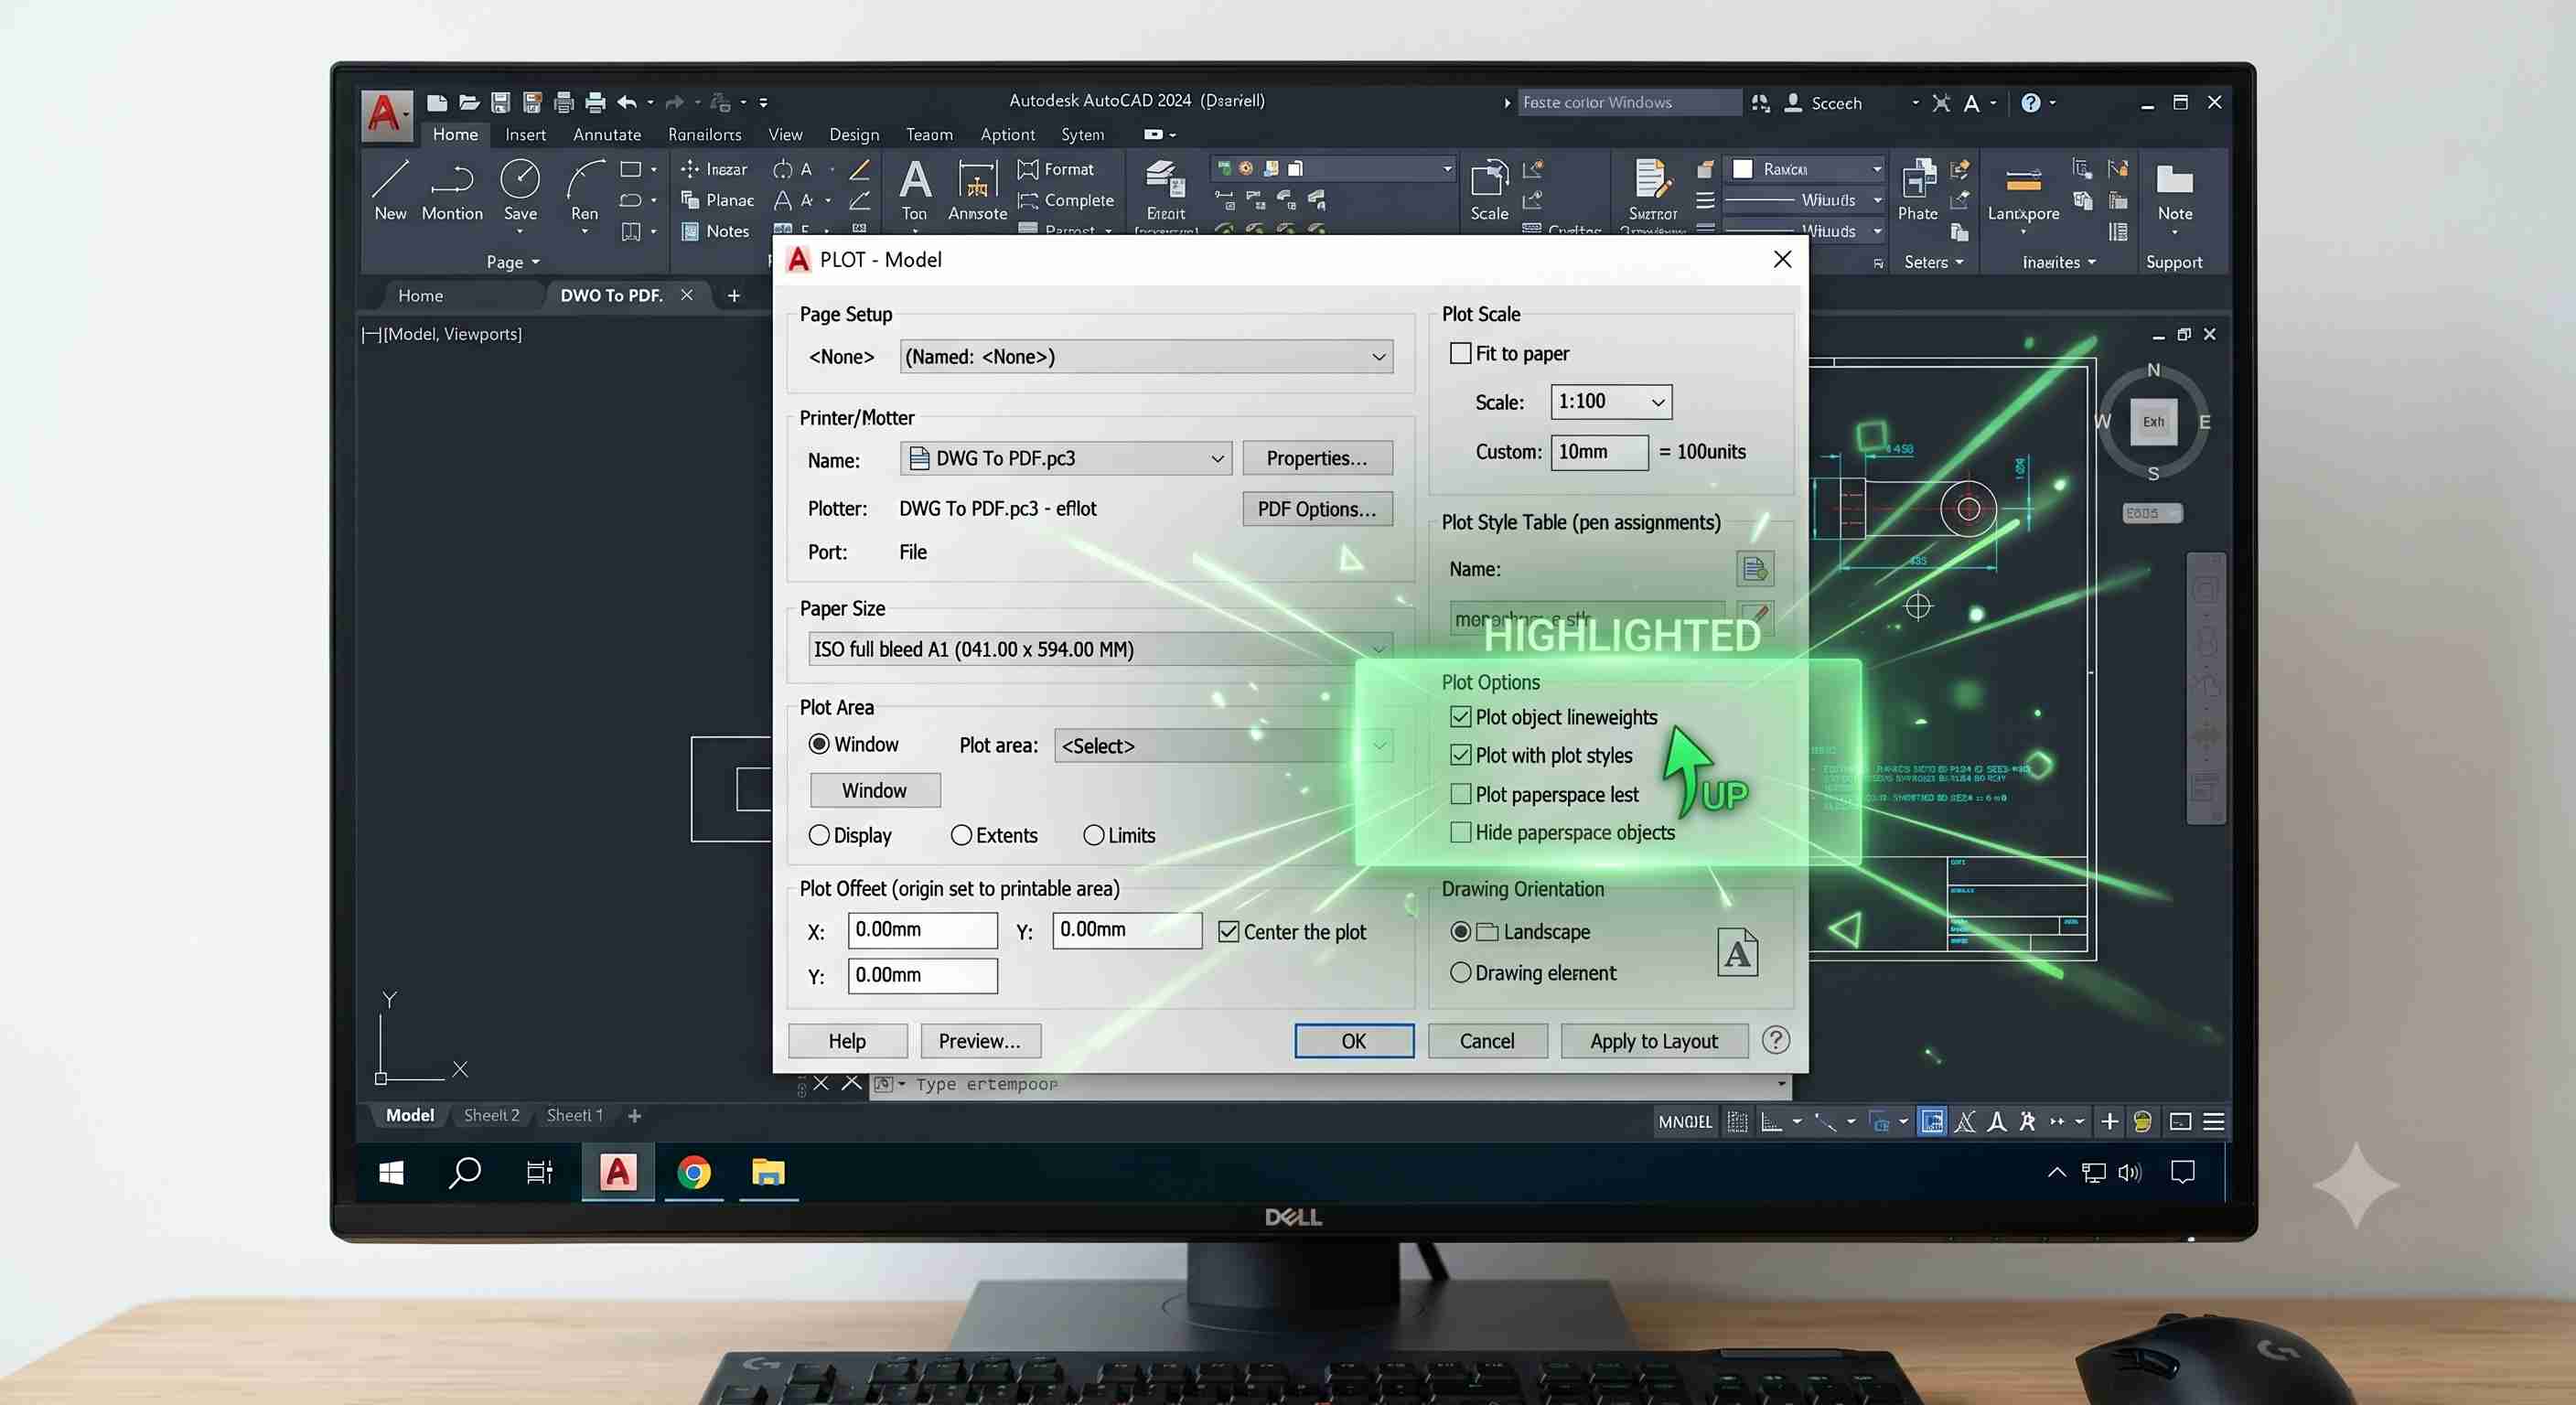Viewport: 2576px width, 1405px height.
Task: Click the Sиrтroт match properties icon
Action: point(1652,190)
